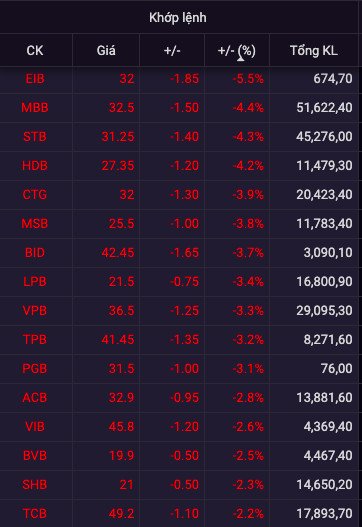This screenshot has width=362, height=527.
Task: Open the VPB ticker
Action: [35, 310]
